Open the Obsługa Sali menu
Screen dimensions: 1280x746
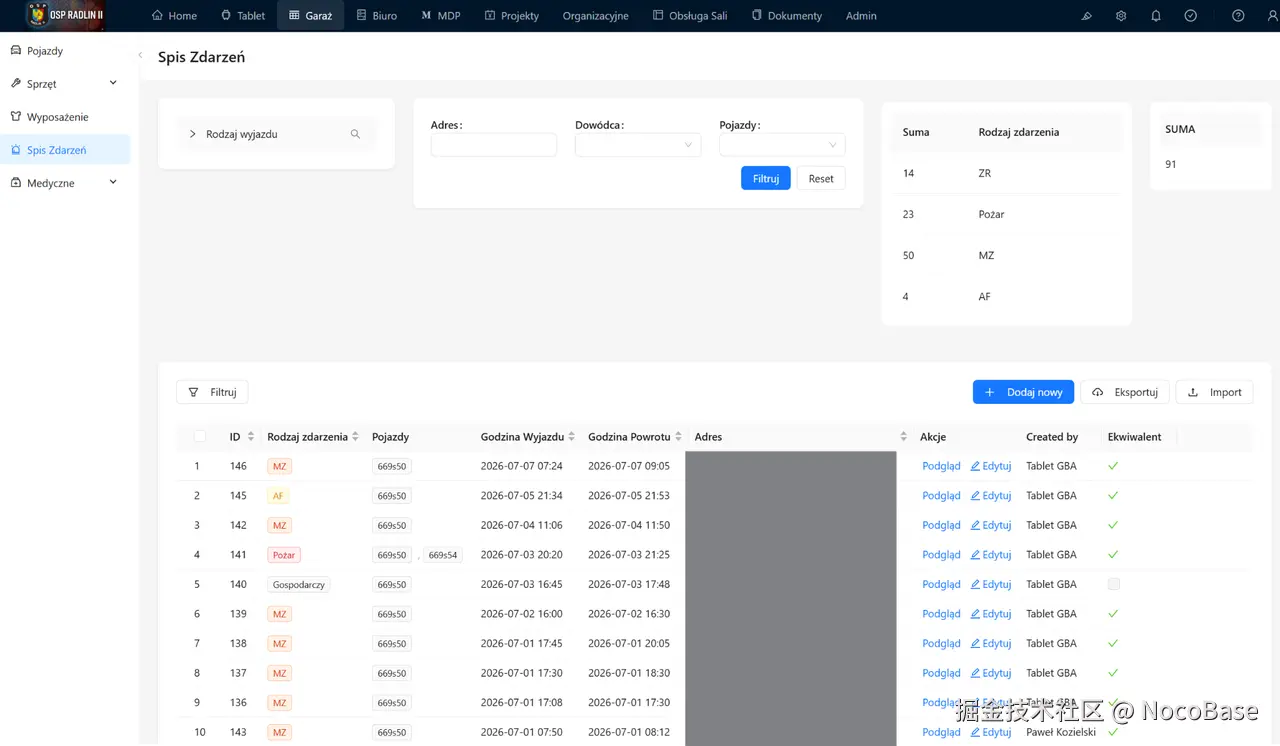pyautogui.click(x=690, y=16)
